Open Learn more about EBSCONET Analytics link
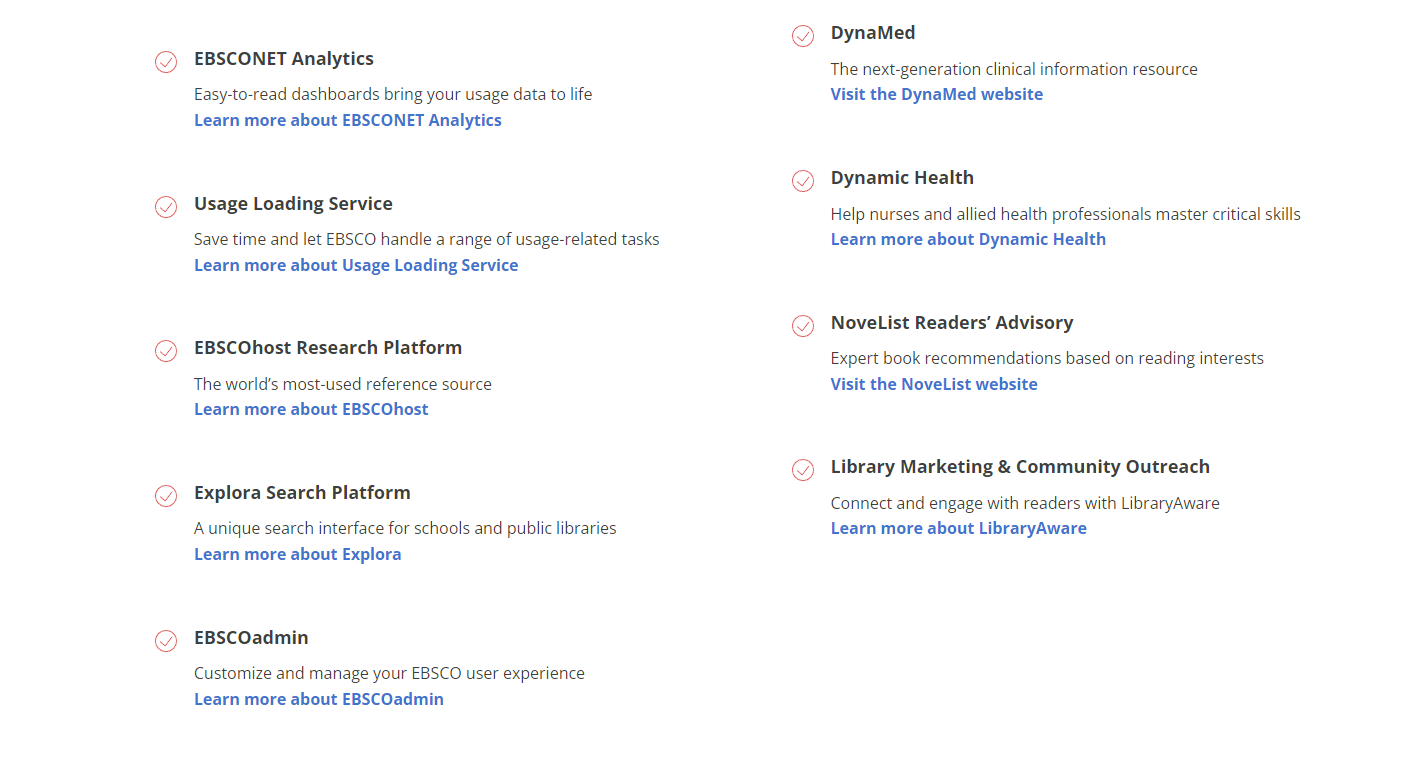The width and height of the screenshot is (1406, 771). (348, 120)
